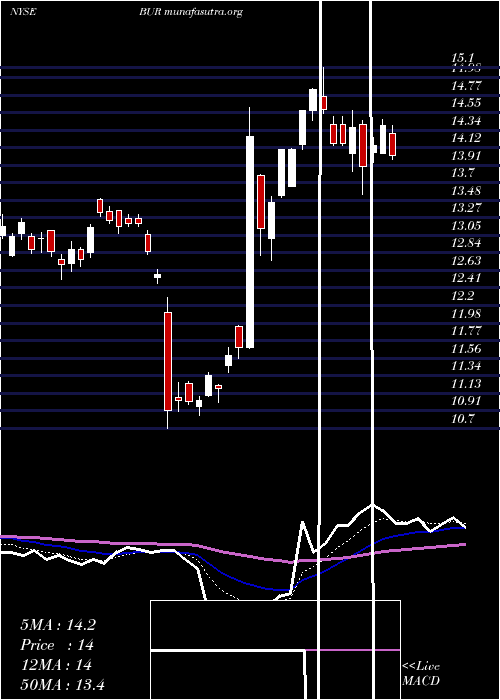
Task: Select the 12.2 price axis label
Action: (x=462, y=296)
